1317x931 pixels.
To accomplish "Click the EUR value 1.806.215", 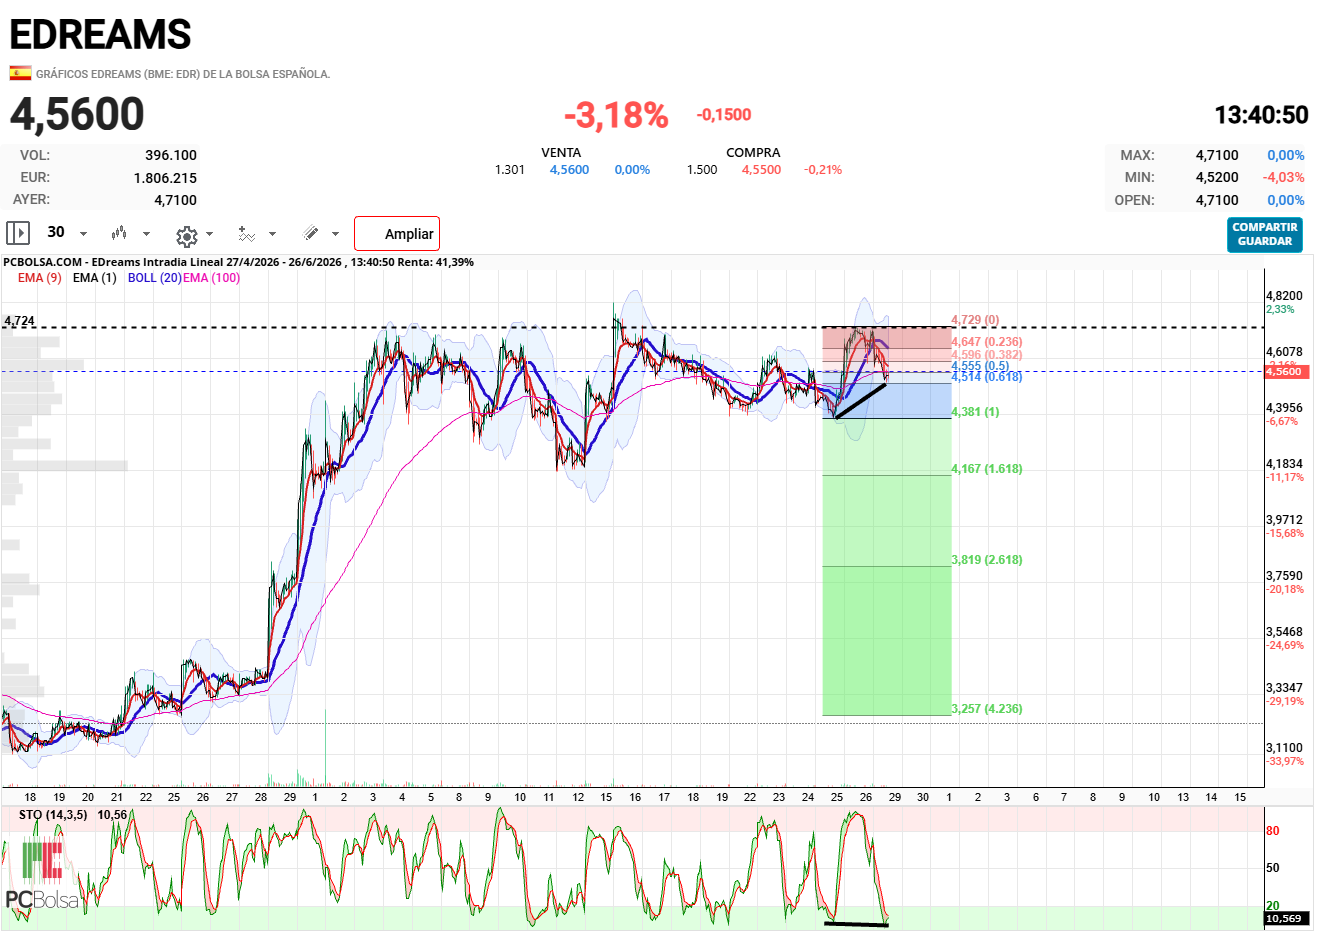I will (165, 178).
